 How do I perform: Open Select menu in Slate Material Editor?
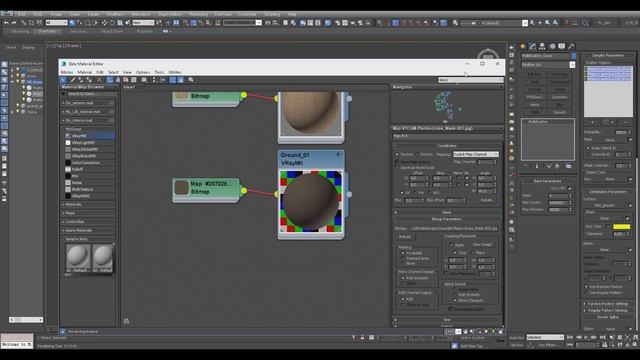tap(113, 72)
